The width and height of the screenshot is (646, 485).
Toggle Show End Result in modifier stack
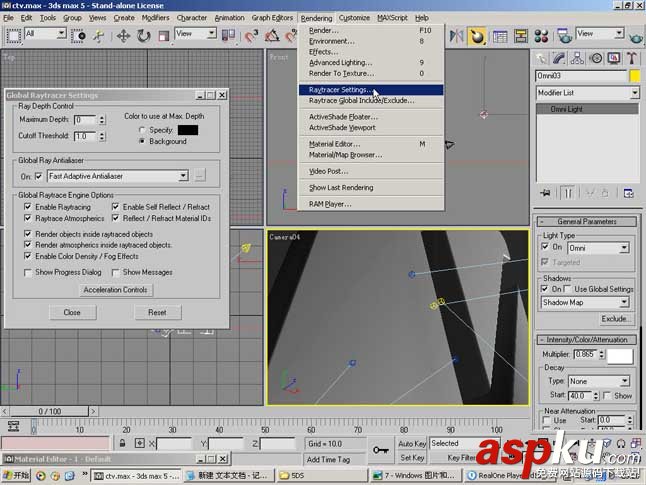pyautogui.click(x=568, y=193)
